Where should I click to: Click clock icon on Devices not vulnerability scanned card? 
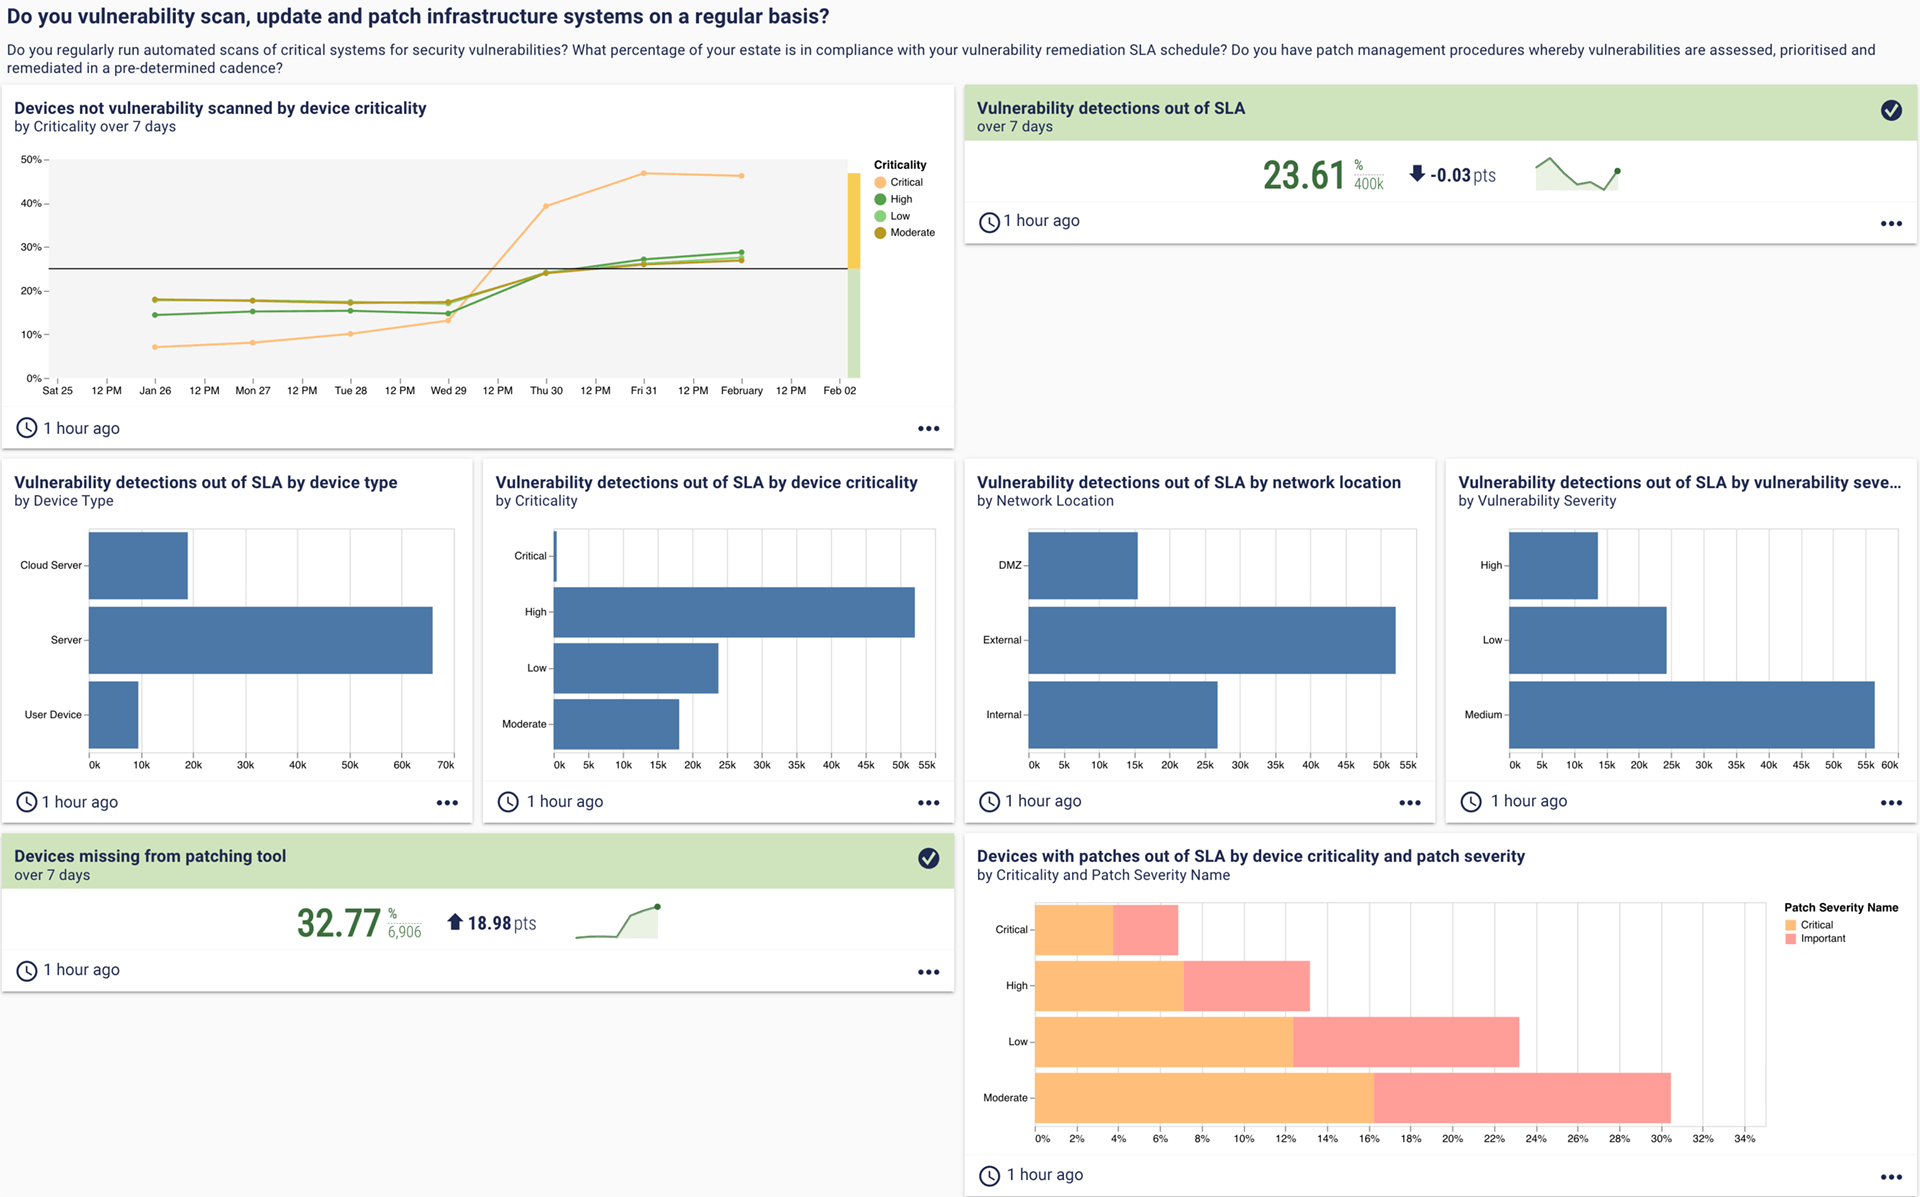click(x=27, y=429)
